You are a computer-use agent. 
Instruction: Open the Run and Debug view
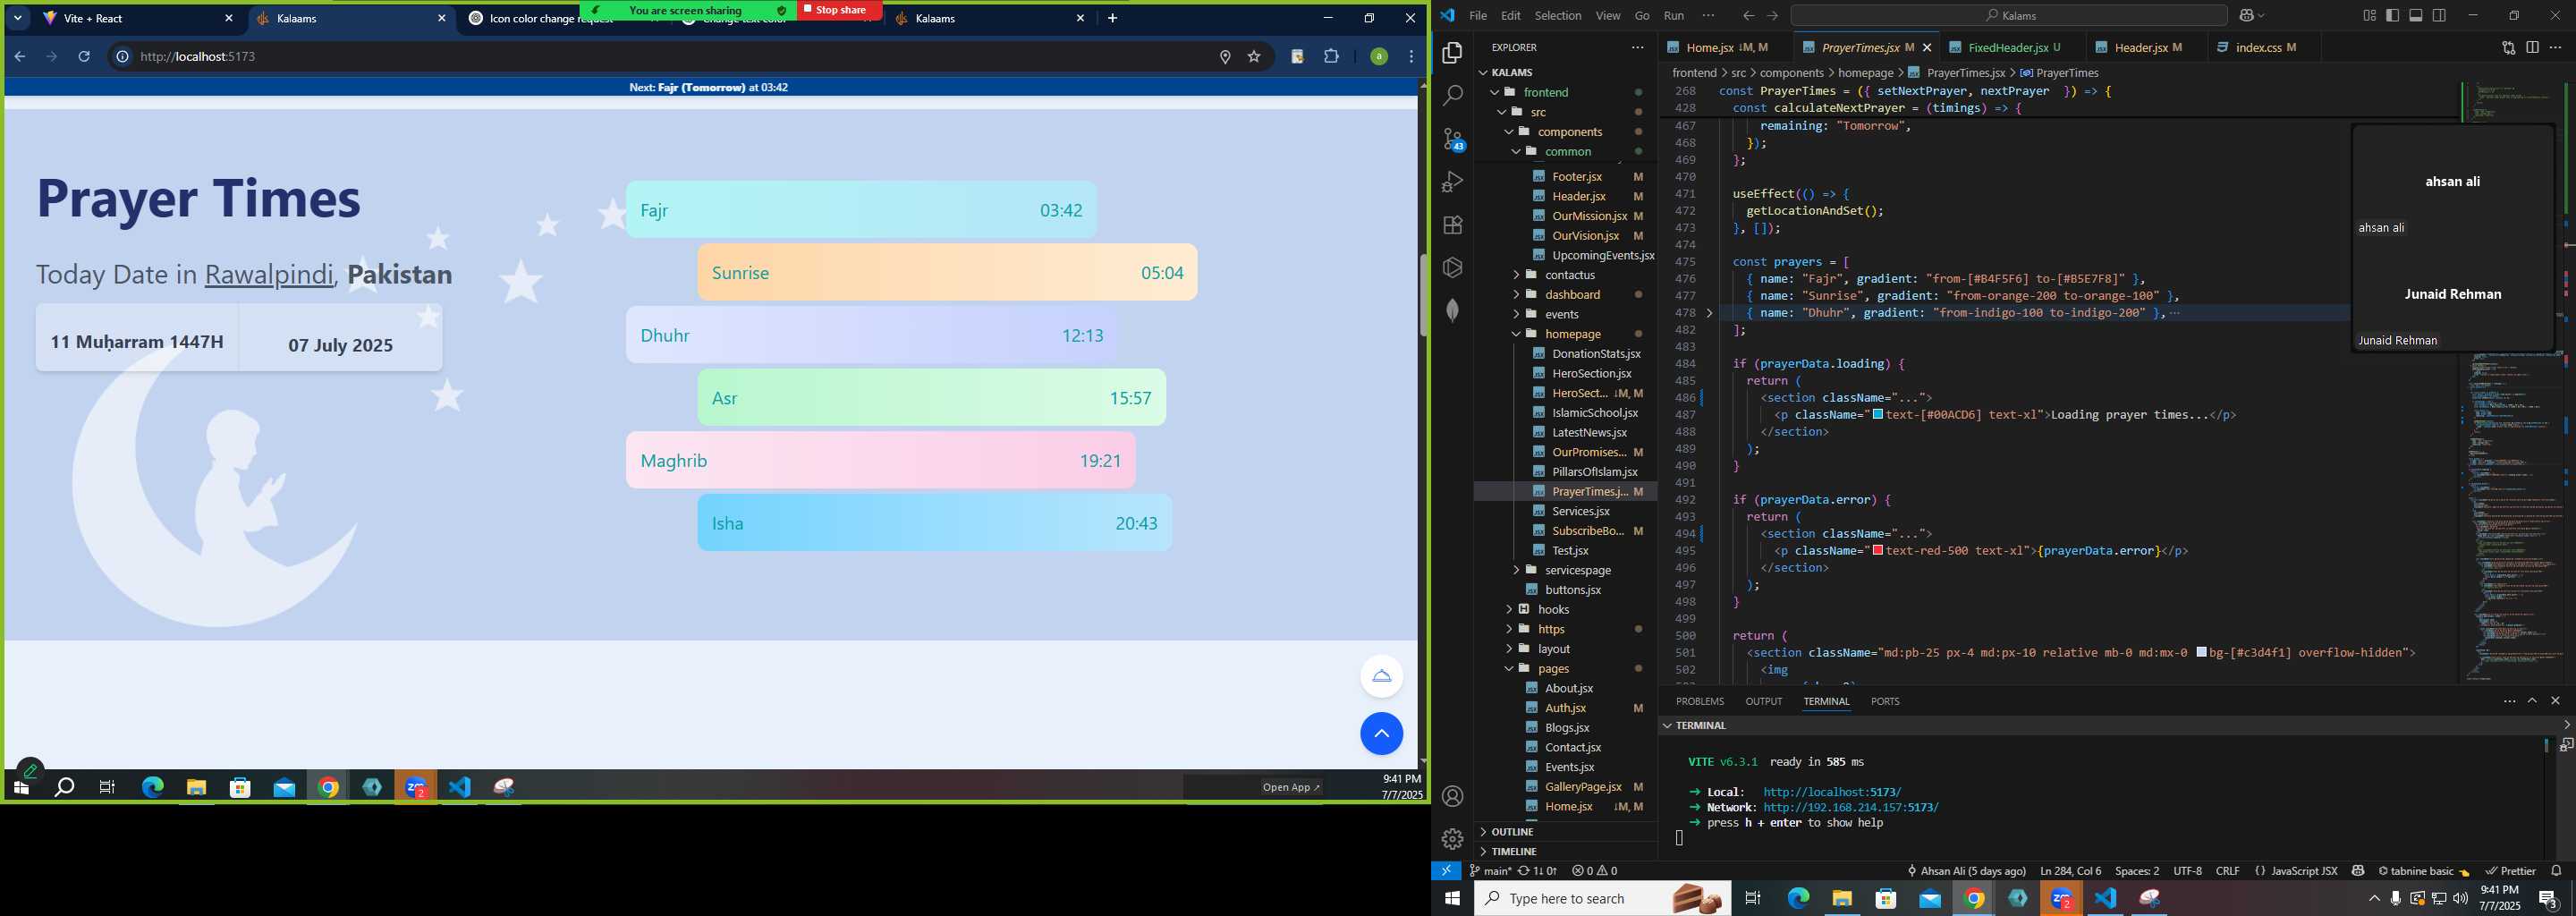(1453, 182)
